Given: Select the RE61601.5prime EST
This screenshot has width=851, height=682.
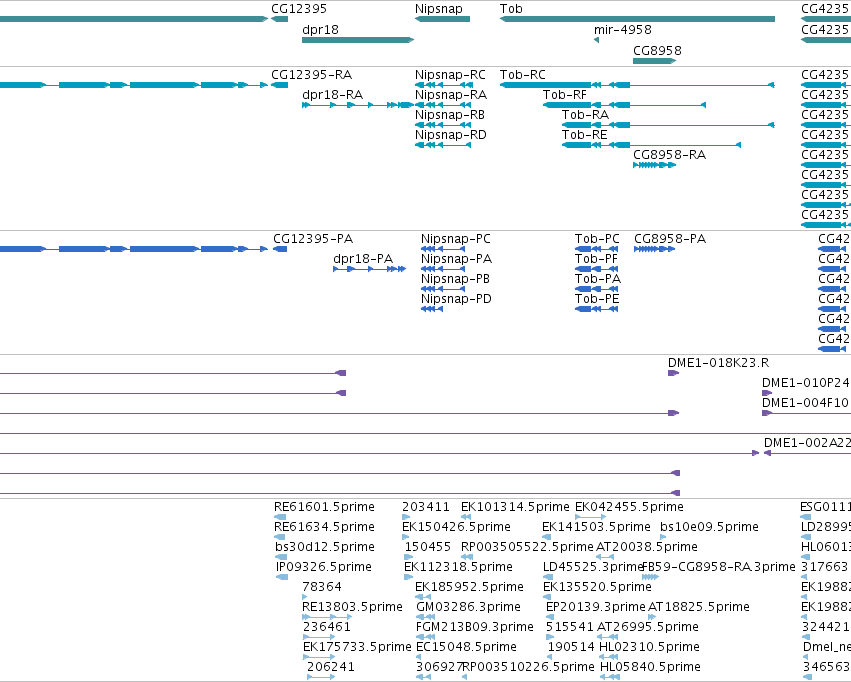Looking at the screenshot, I should point(324,507).
